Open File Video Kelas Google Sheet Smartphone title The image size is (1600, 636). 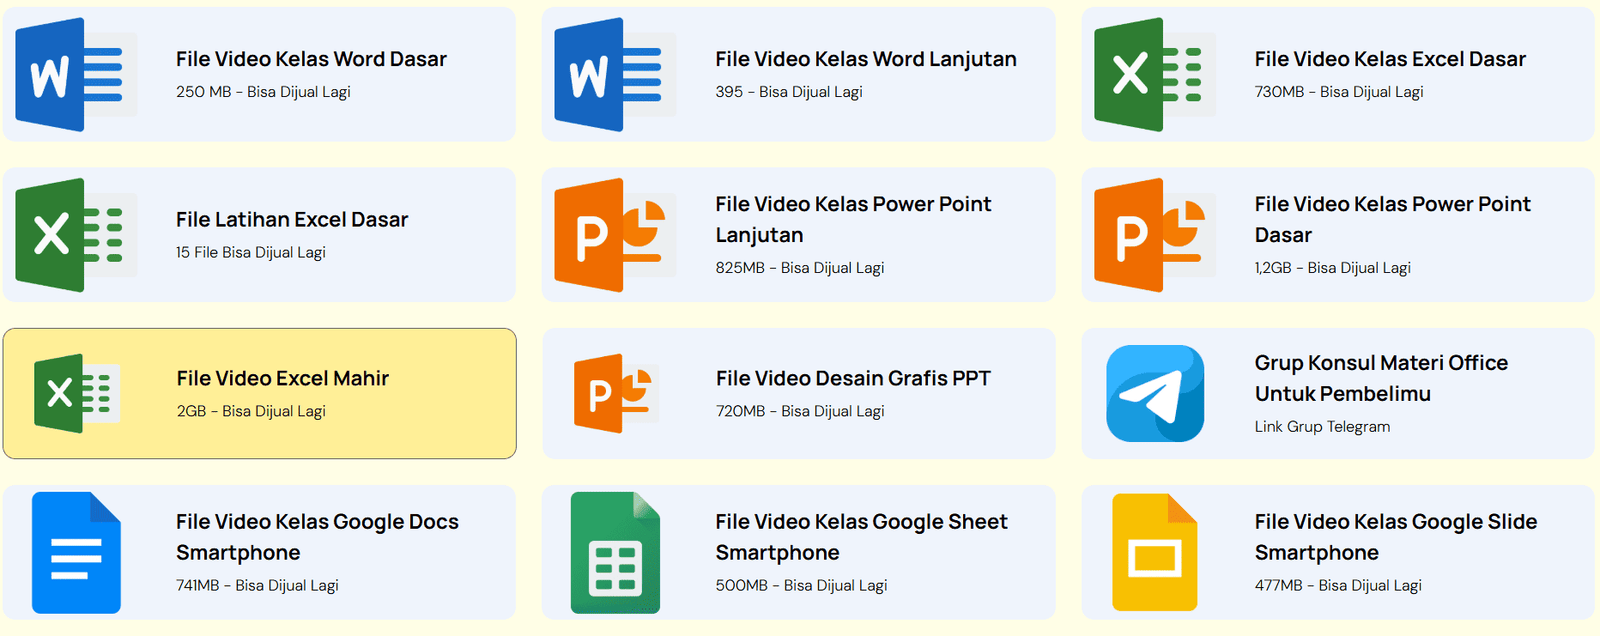861,537
